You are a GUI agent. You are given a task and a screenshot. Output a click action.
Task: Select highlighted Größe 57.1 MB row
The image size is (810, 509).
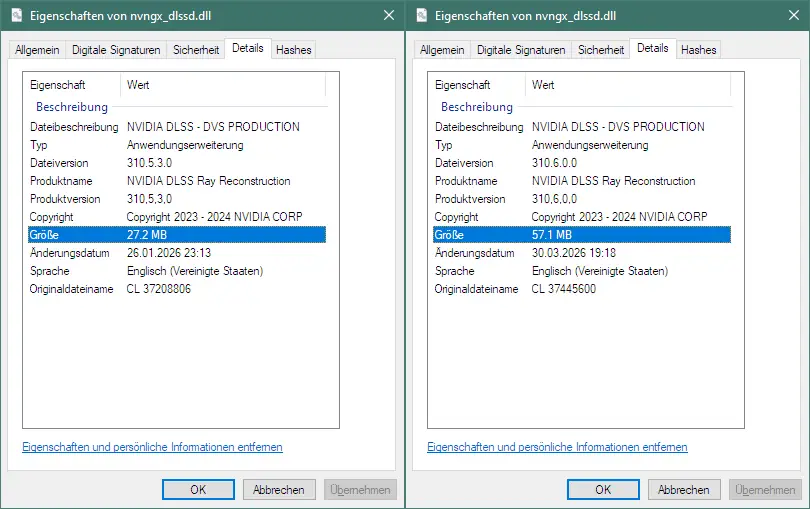582,235
